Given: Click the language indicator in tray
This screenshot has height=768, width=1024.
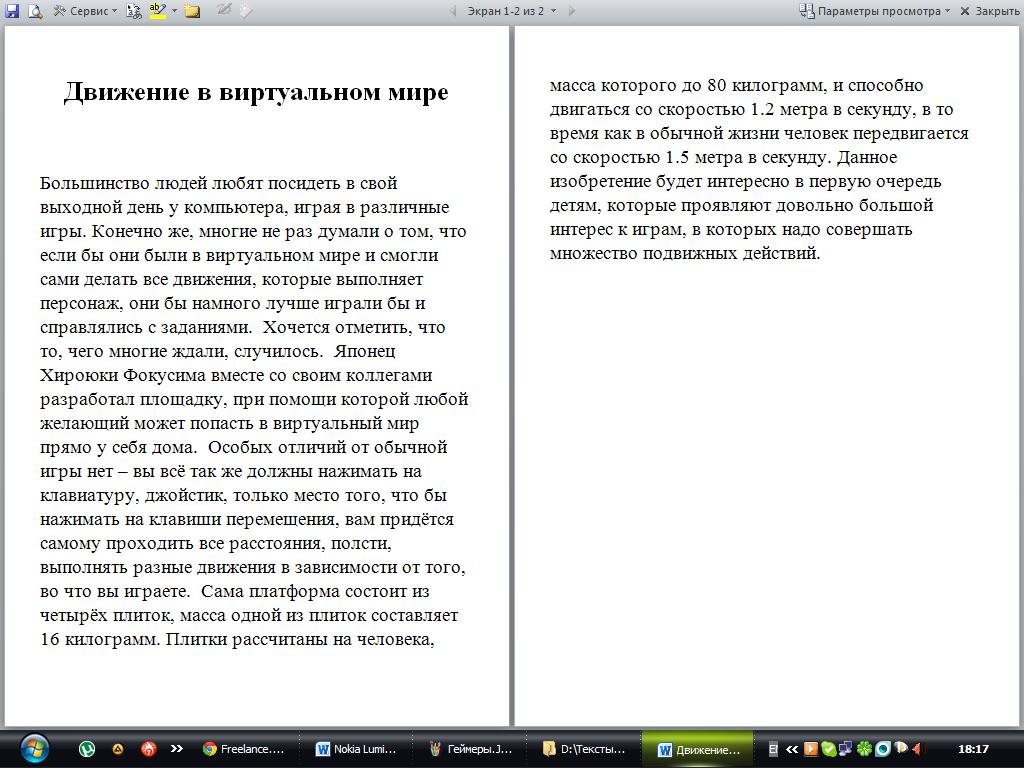Looking at the screenshot, I should click(x=773, y=749).
